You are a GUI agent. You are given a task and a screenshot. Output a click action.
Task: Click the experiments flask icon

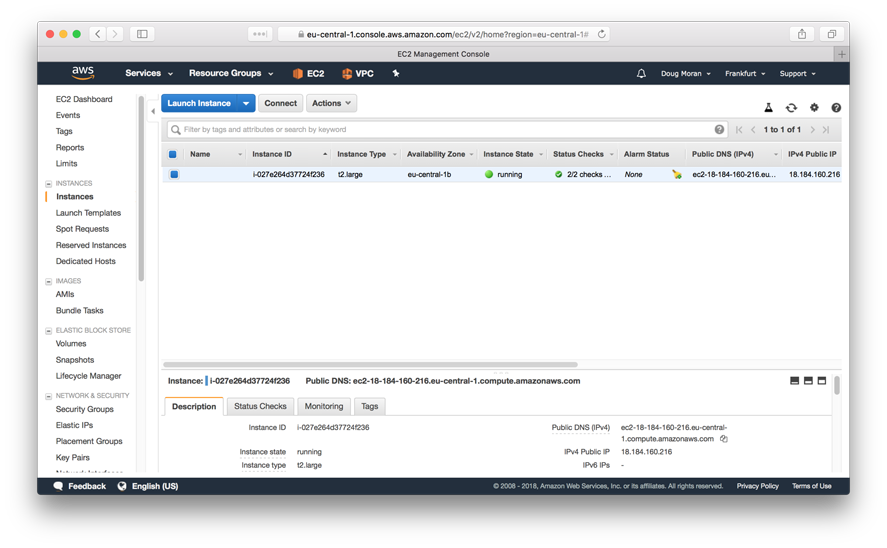(x=768, y=107)
